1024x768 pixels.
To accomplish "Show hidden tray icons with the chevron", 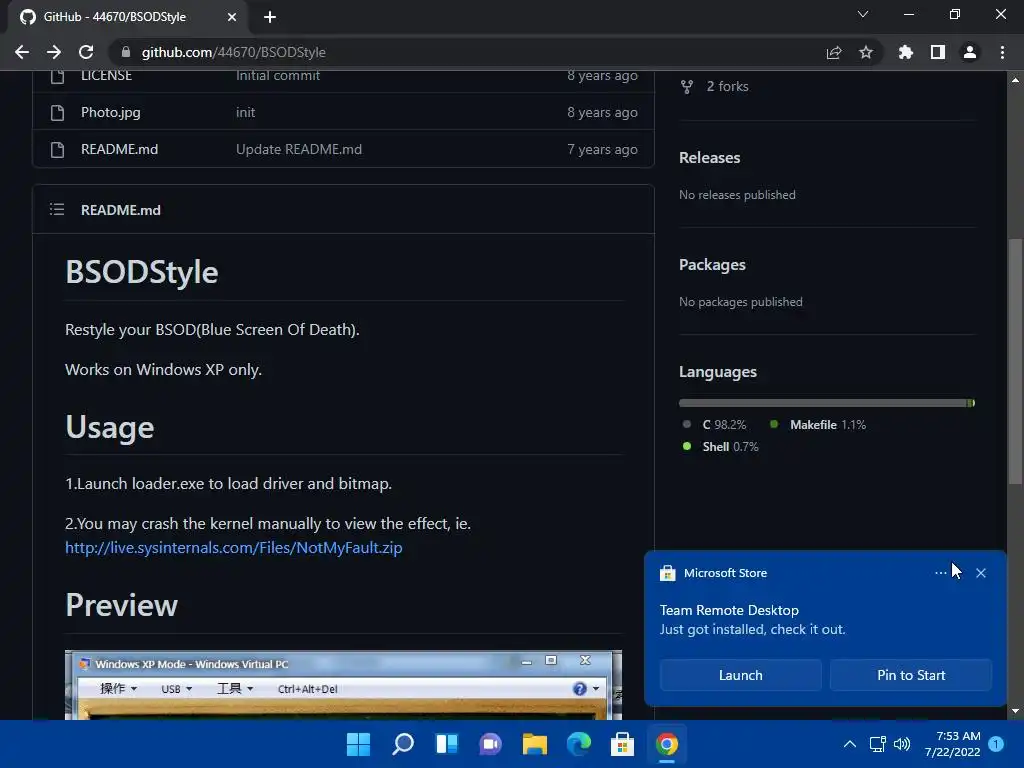I will (850, 744).
